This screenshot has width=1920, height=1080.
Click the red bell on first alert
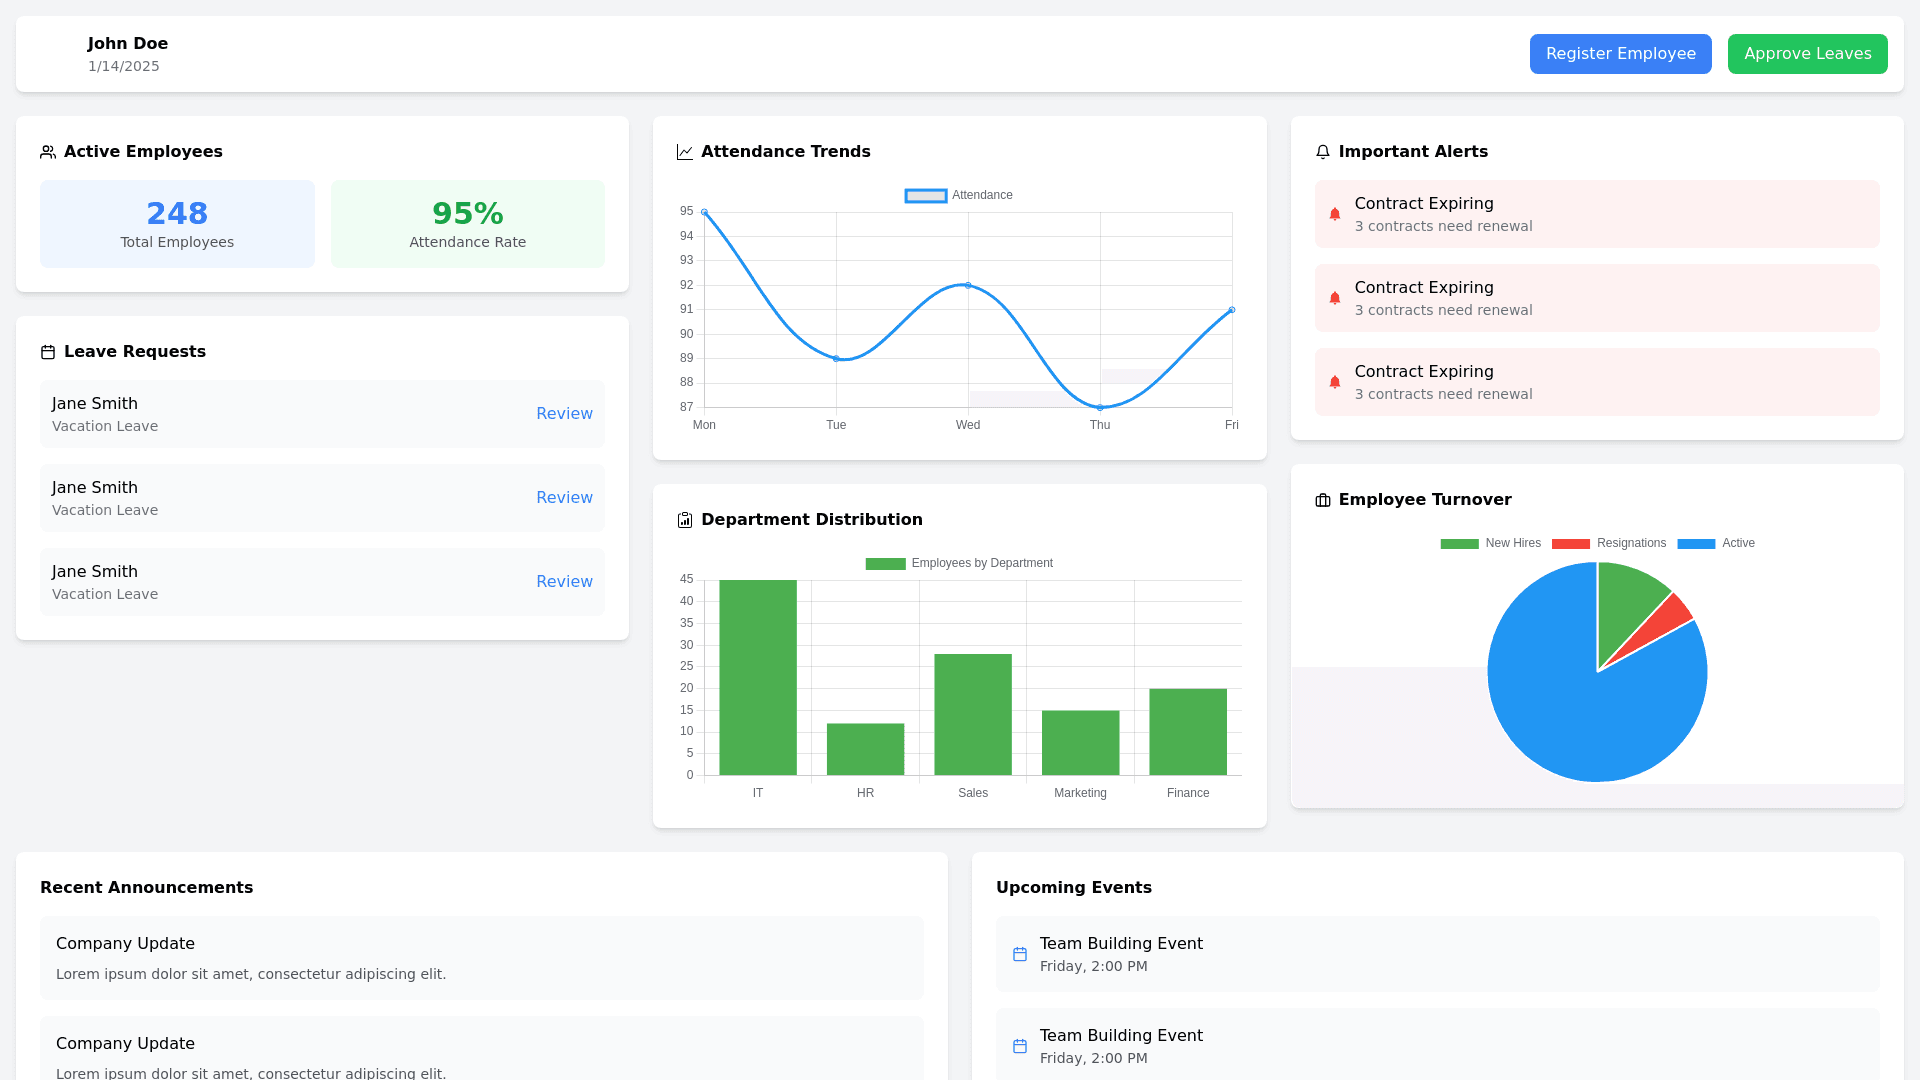pyautogui.click(x=1335, y=214)
